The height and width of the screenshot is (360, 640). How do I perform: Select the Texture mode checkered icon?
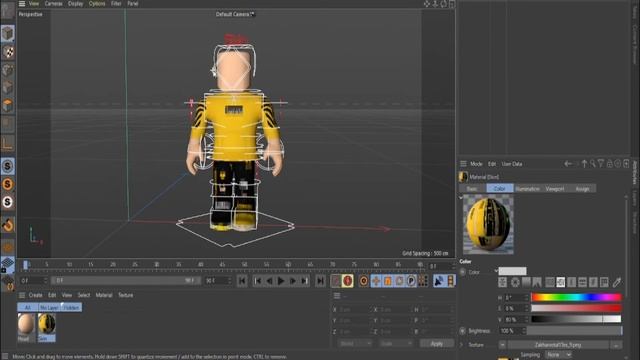8,52
